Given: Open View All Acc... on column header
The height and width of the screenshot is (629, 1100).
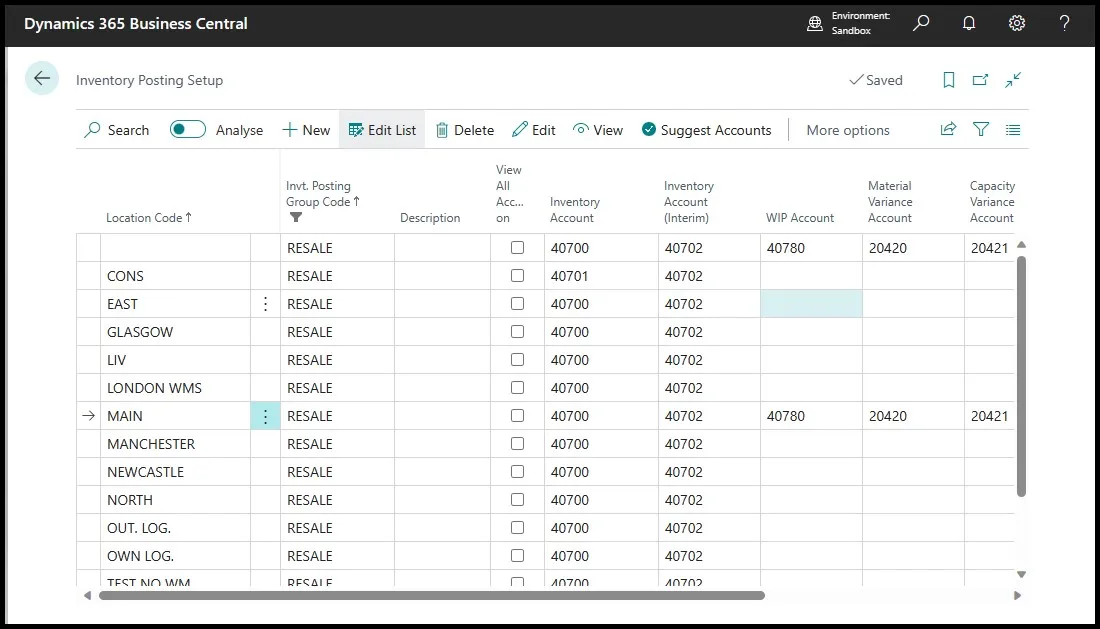Looking at the screenshot, I should pos(509,194).
